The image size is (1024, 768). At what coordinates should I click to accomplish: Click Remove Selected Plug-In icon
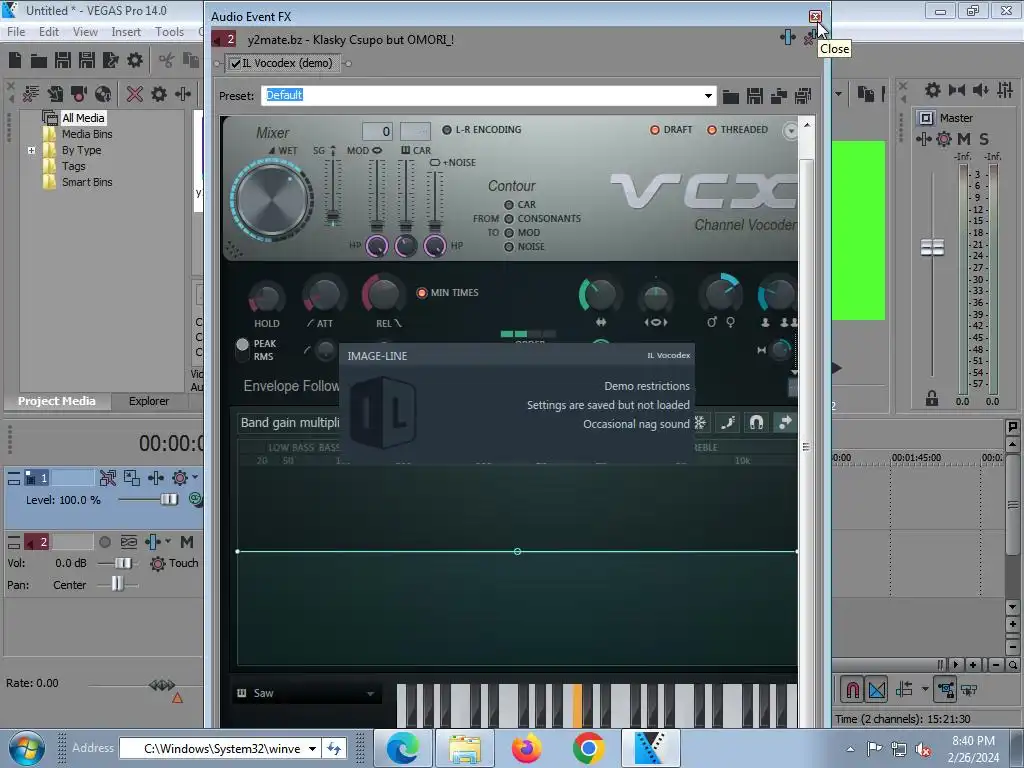coord(808,39)
